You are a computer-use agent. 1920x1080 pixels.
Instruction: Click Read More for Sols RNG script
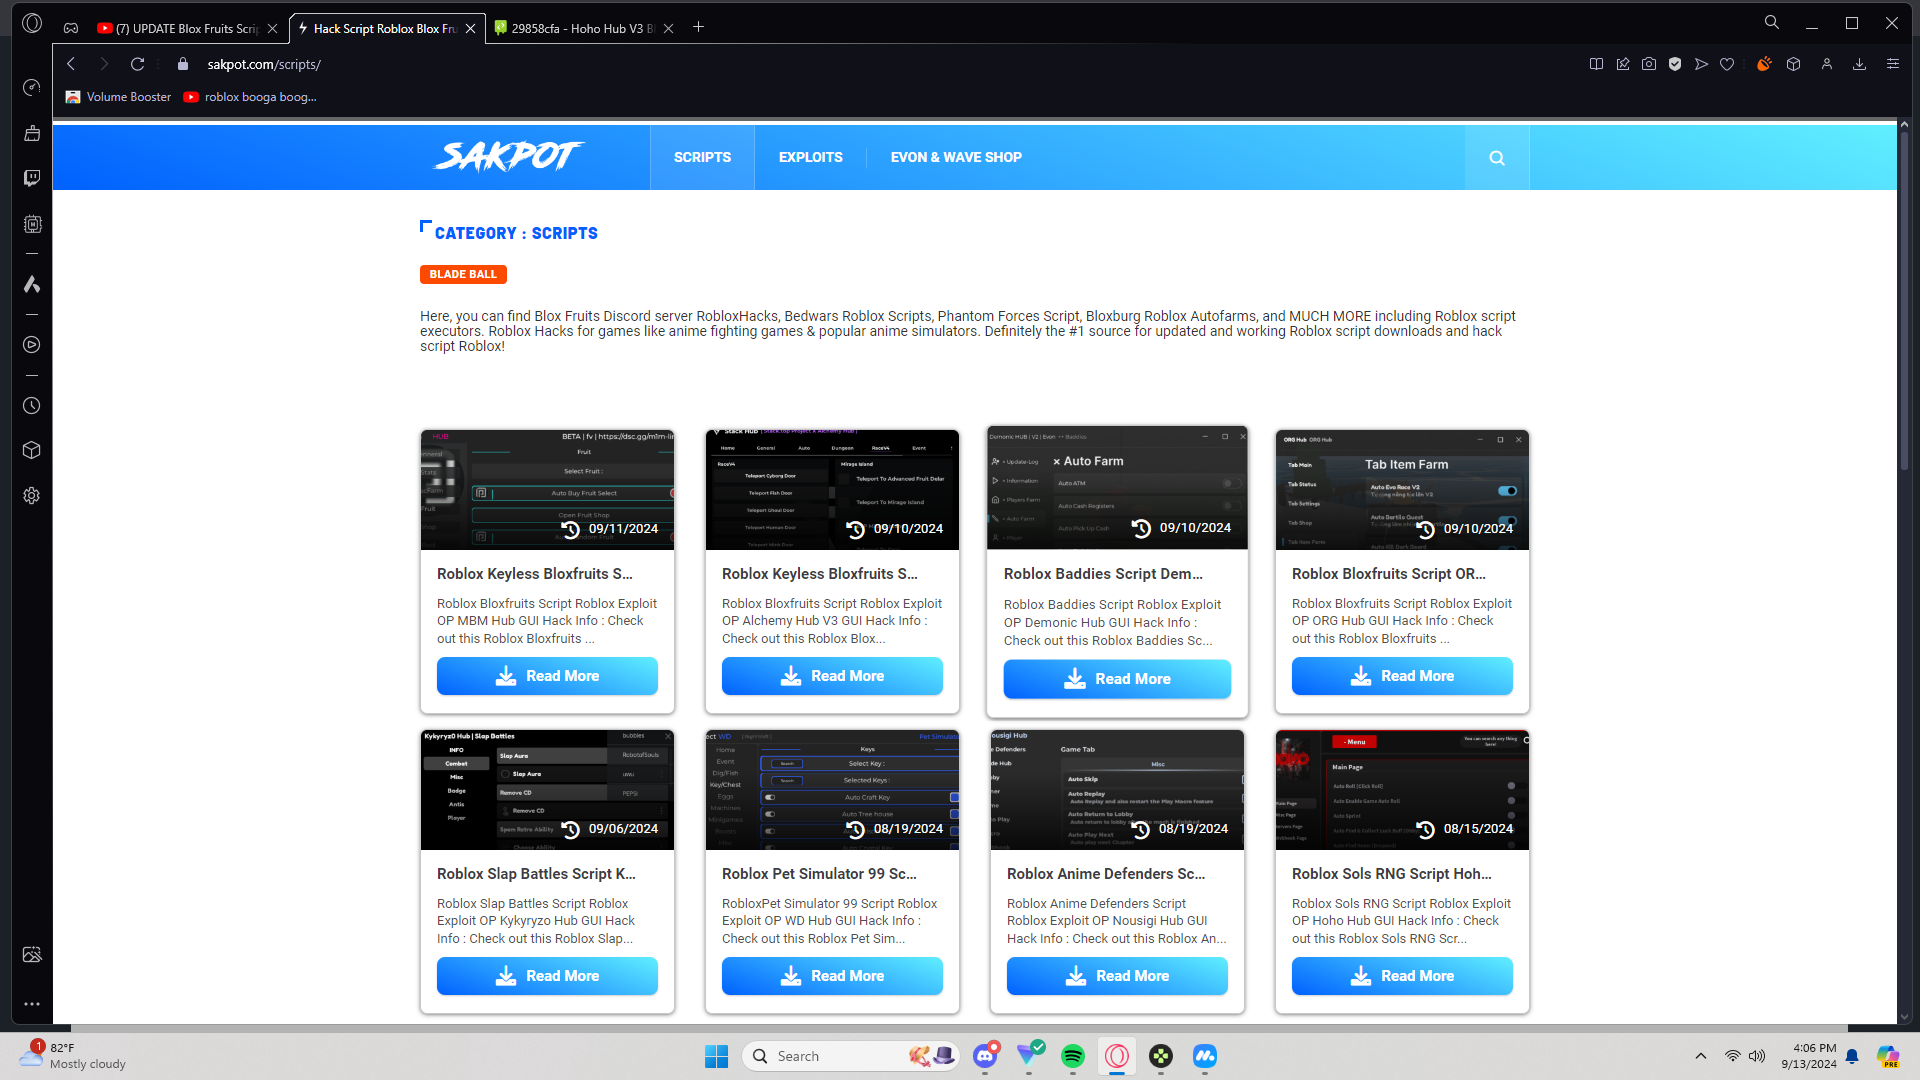click(1402, 976)
